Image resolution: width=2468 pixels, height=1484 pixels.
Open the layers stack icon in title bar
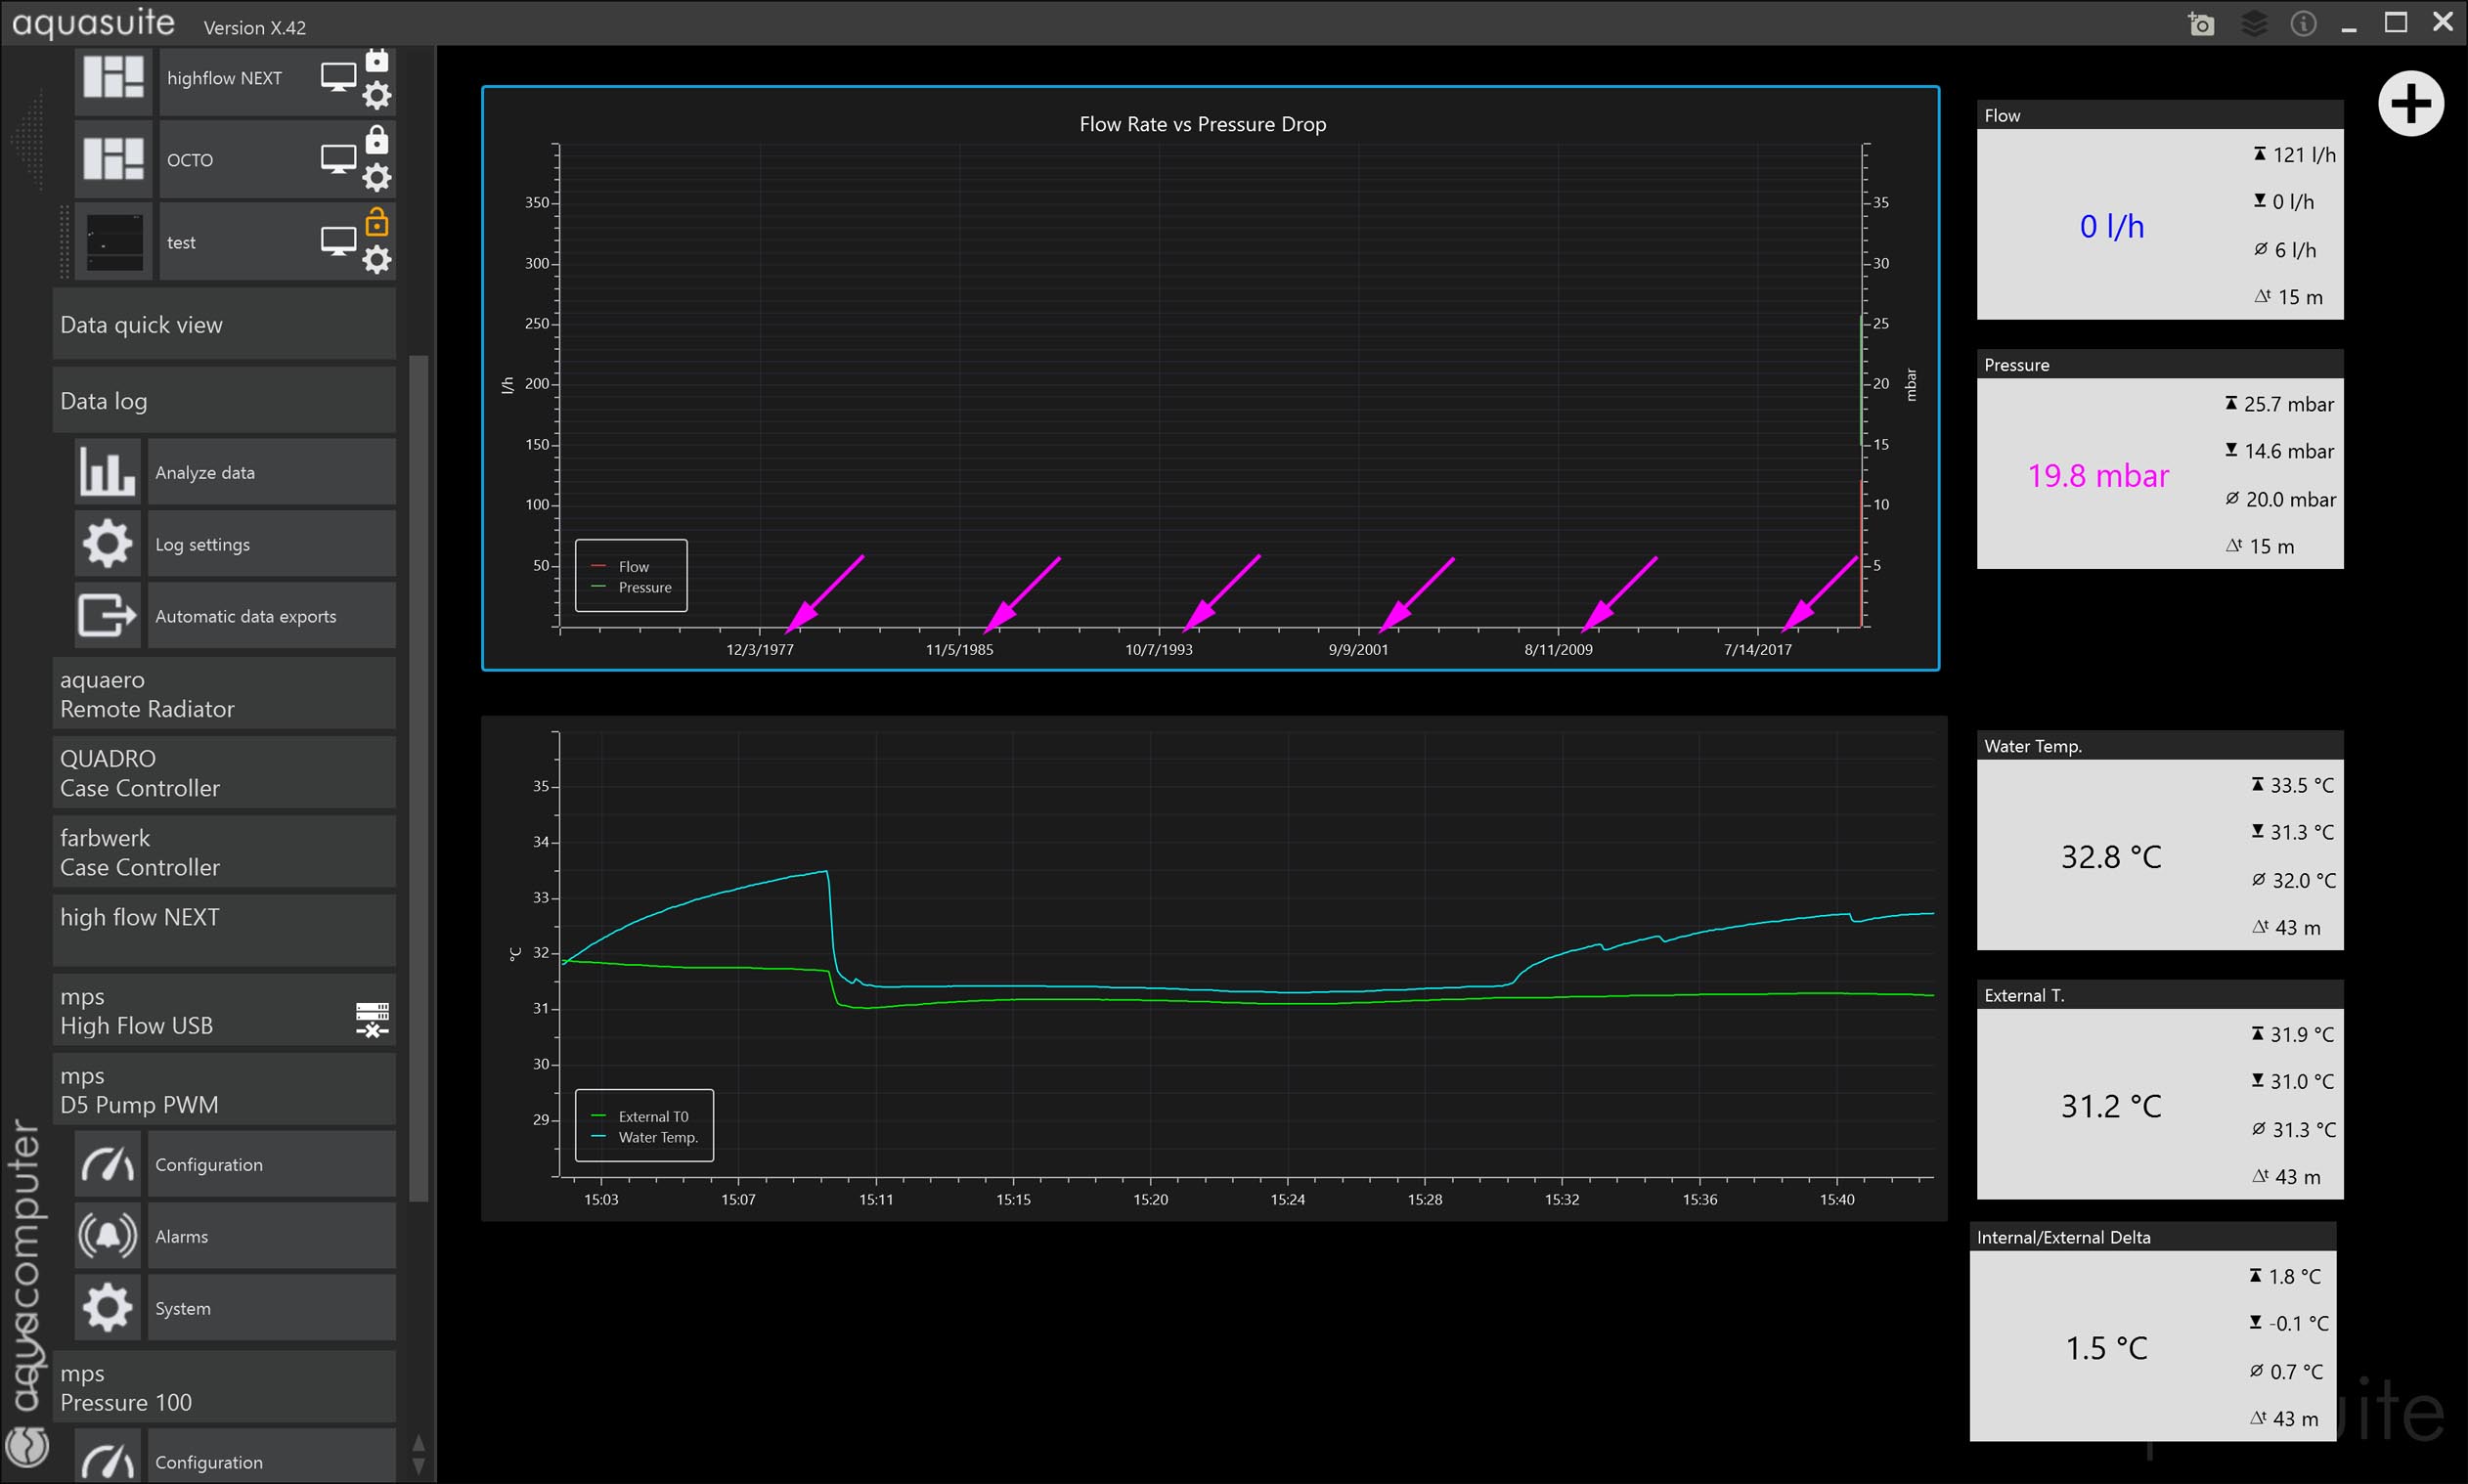pos(2253,24)
